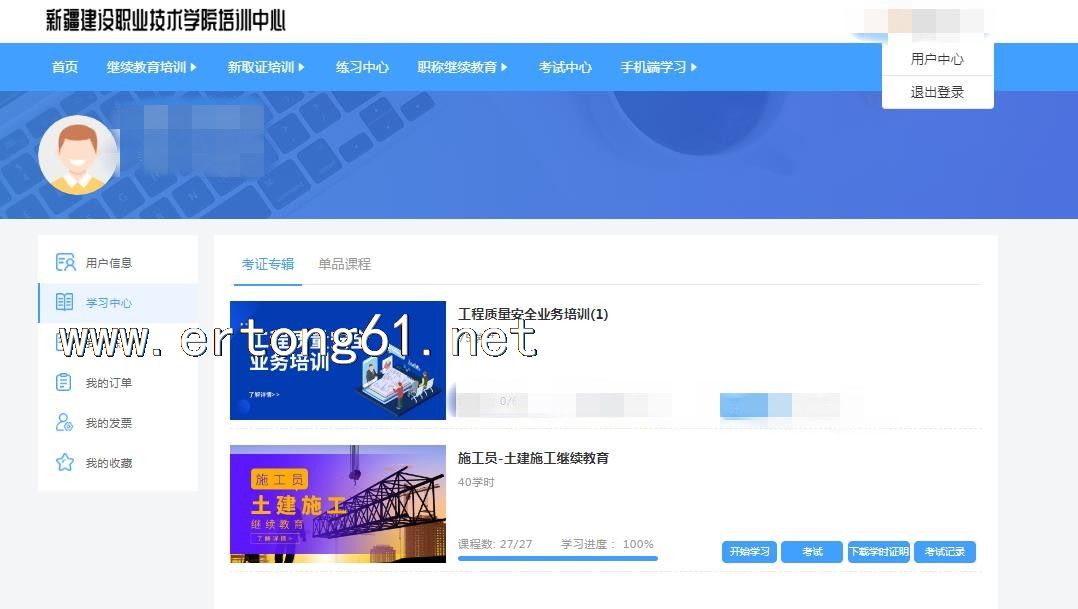1078x609 pixels.
Task: Click the 用户信息 sidebar icon
Action: pos(65,263)
